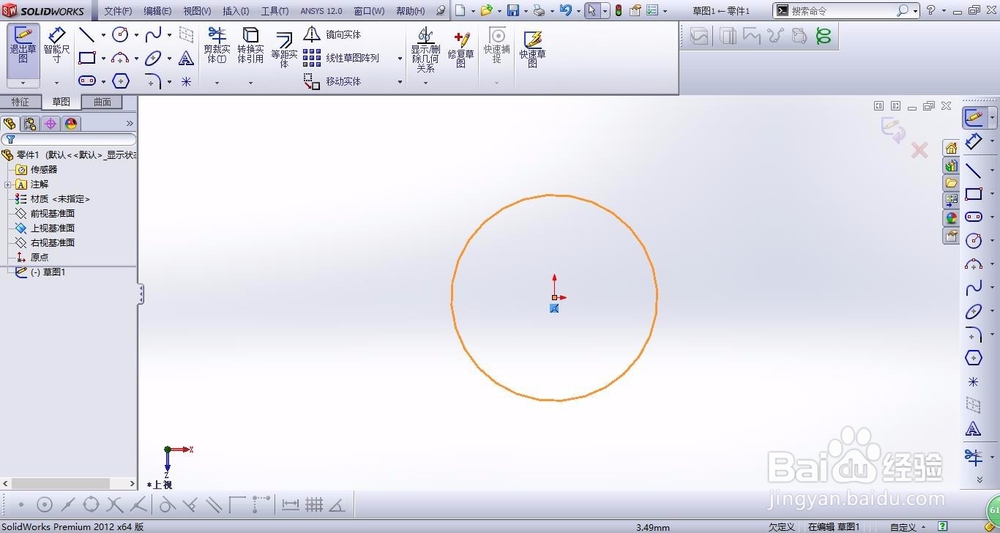Open dropdown arrow next to Rectangle tool
Image resolution: width=1000 pixels, height=533 pixels.
(x=103, y=59)
